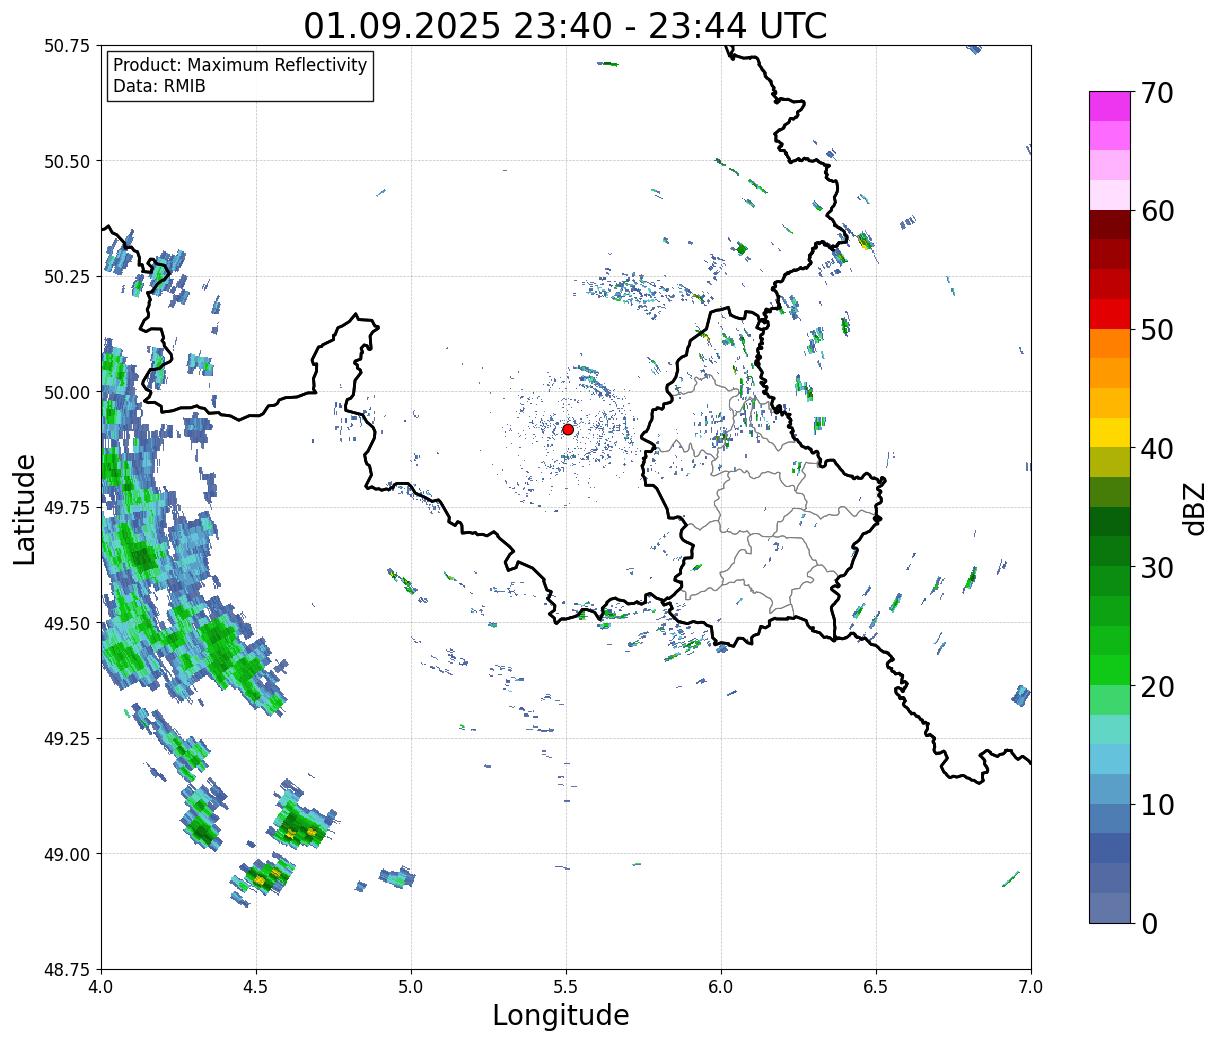Click the colorbar tick label 30
Viewport: 1219px width, 1040px height.
pos(1157,568)
